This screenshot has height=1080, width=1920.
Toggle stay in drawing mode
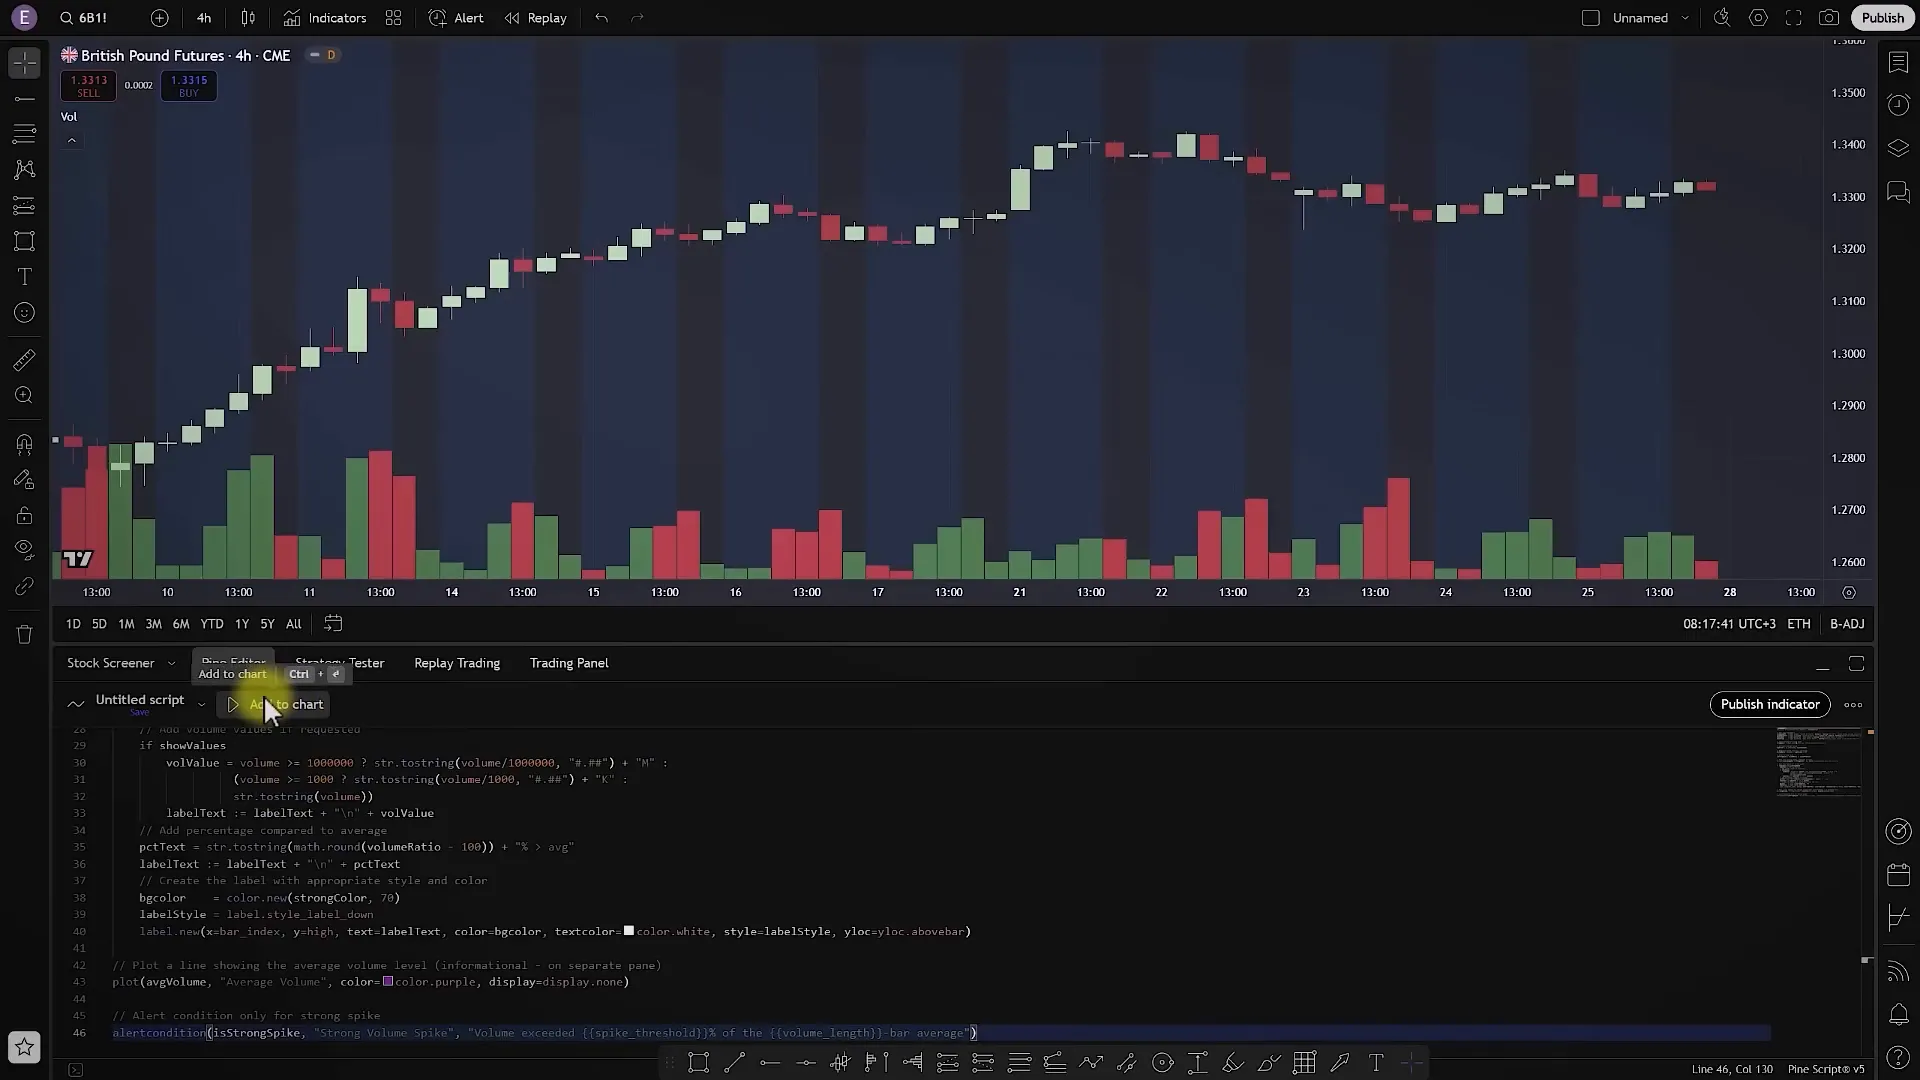(x=25, y=479)
